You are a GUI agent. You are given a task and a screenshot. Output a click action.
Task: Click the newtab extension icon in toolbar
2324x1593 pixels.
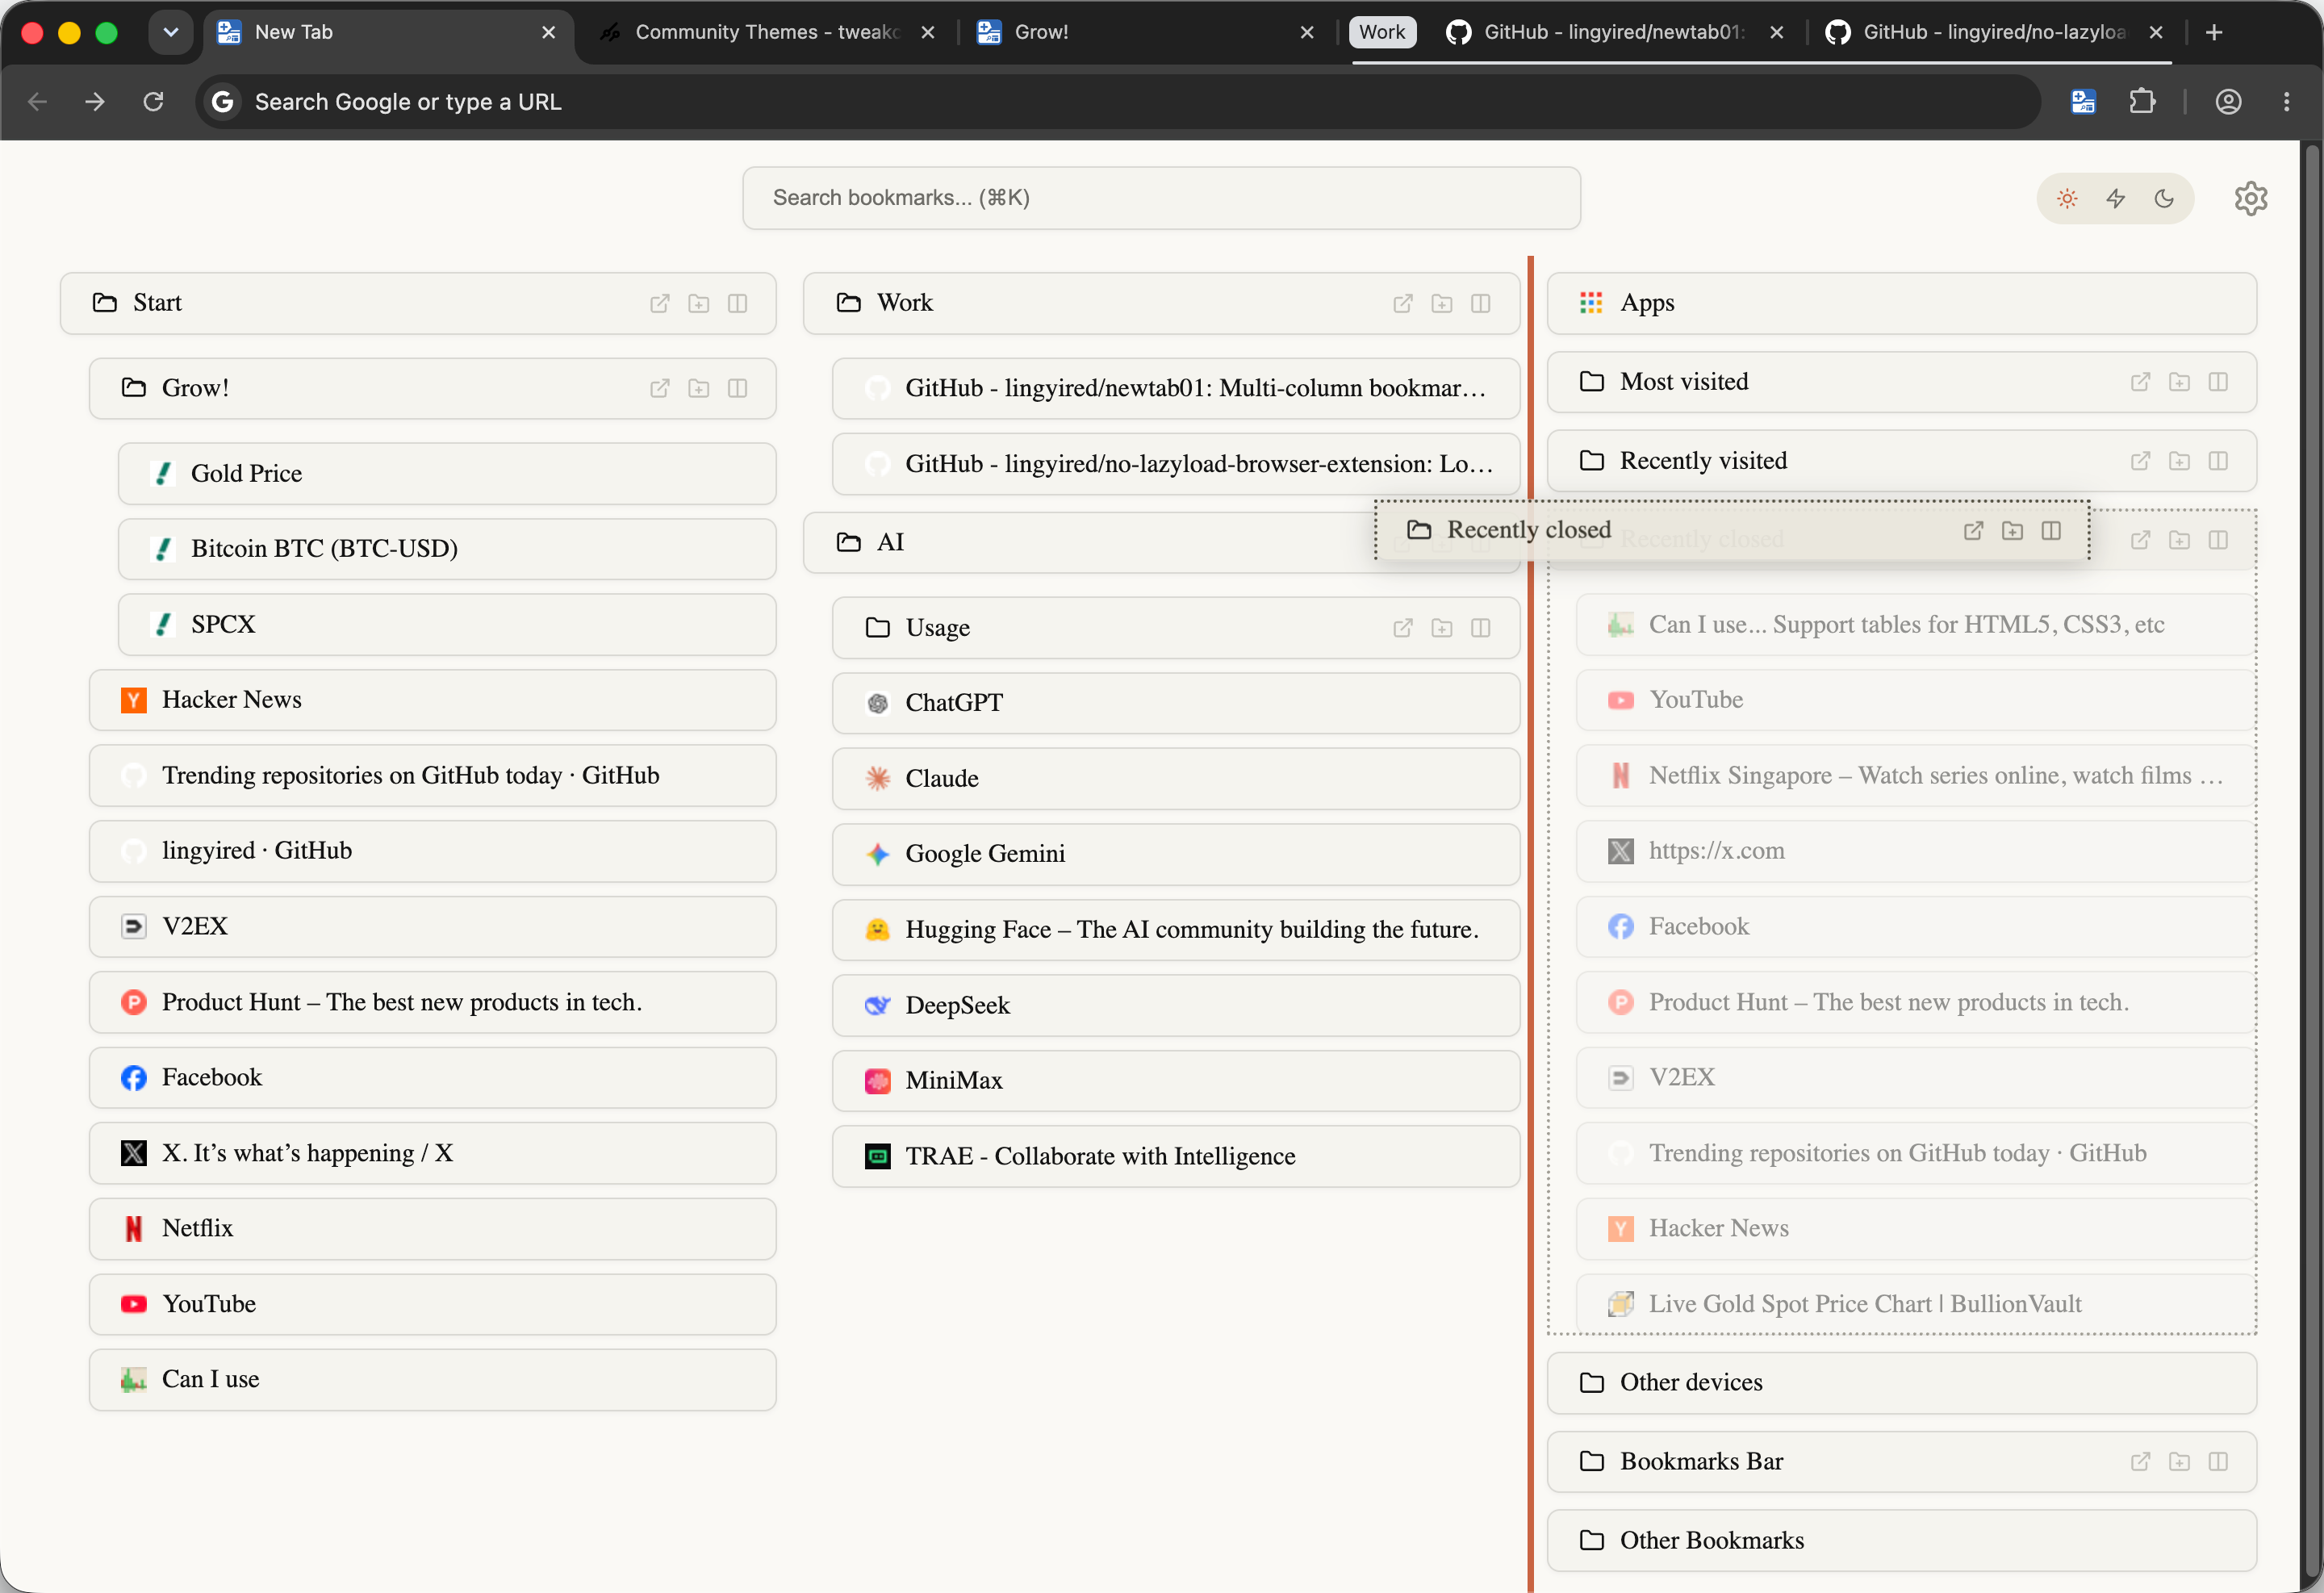coord(2084,101)
